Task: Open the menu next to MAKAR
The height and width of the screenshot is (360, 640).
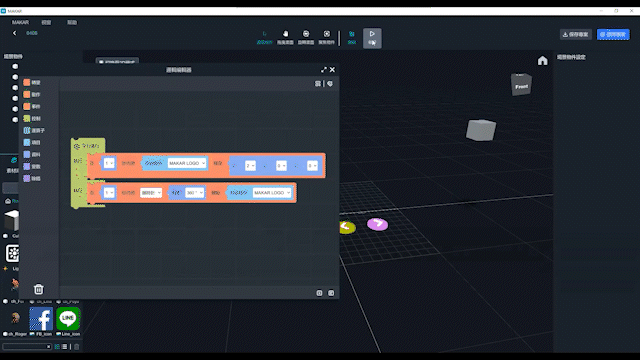Action: (46, 22)
